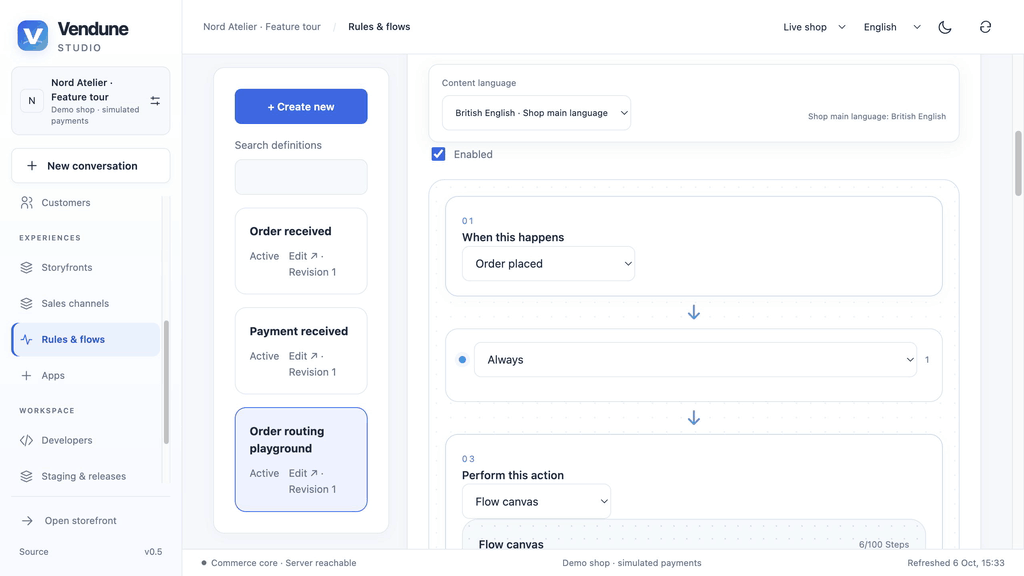Viewport: 1024px width, 576px height.
Task: Open the Flow canvas action dropdown
Action: click(536, 502)
